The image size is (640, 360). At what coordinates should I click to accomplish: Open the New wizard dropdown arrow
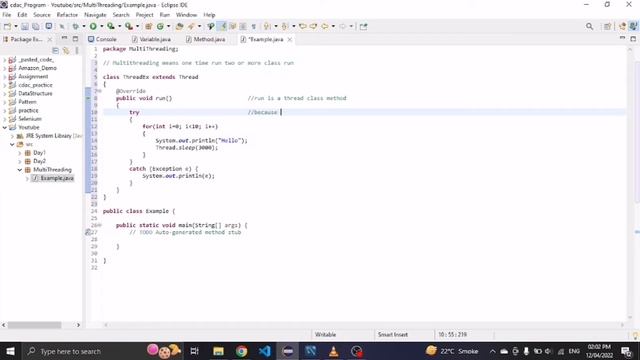[x=16, y=27]
